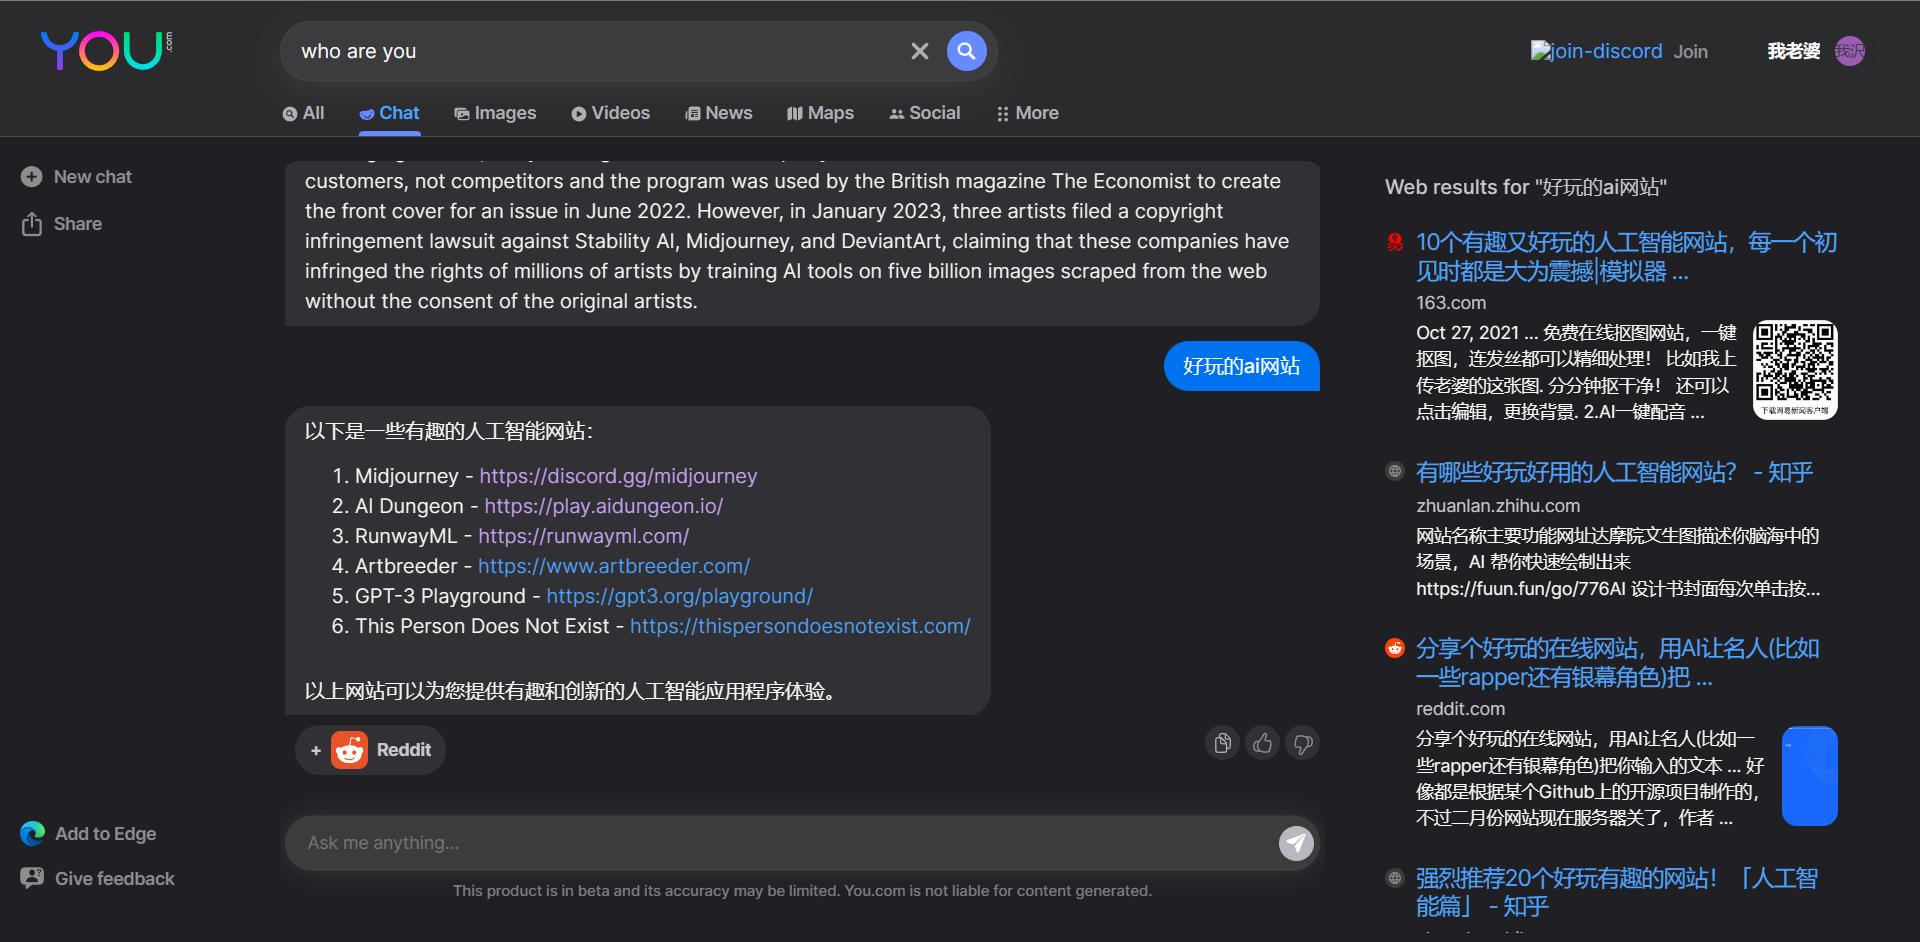The height and width of the screenshot is (942, 1920).
Task: Click the Give feedback icon
Action: [x=32, y=878]
